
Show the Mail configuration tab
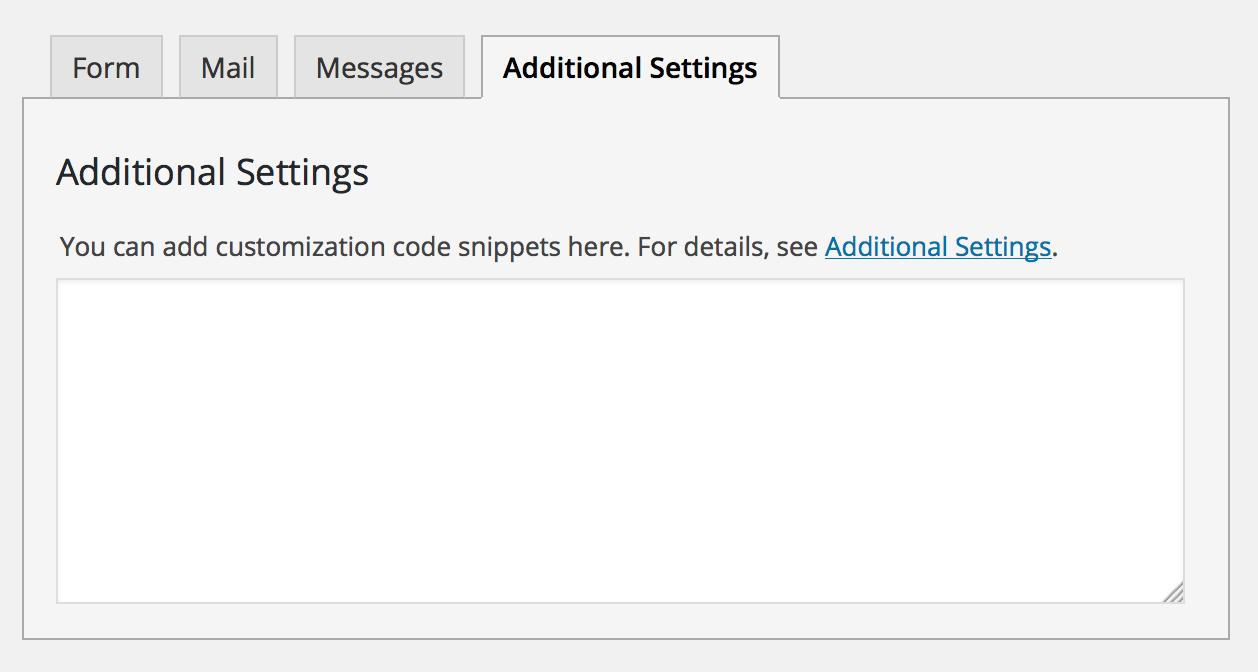(228, 68)
